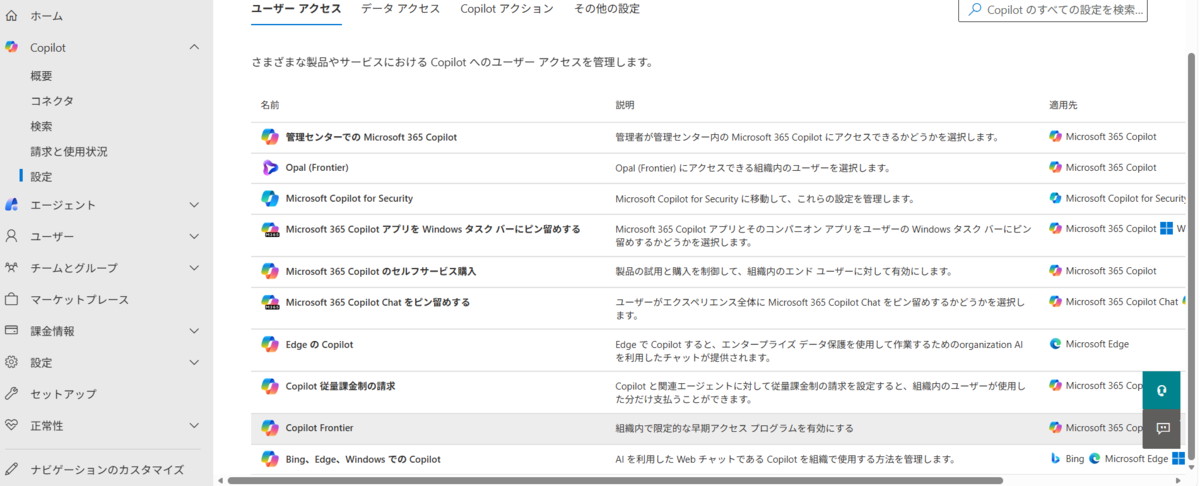Click the Microsoft Copilot for Security row icon
This screenshot has width=1200, height=486.
(x=270, y=199)
